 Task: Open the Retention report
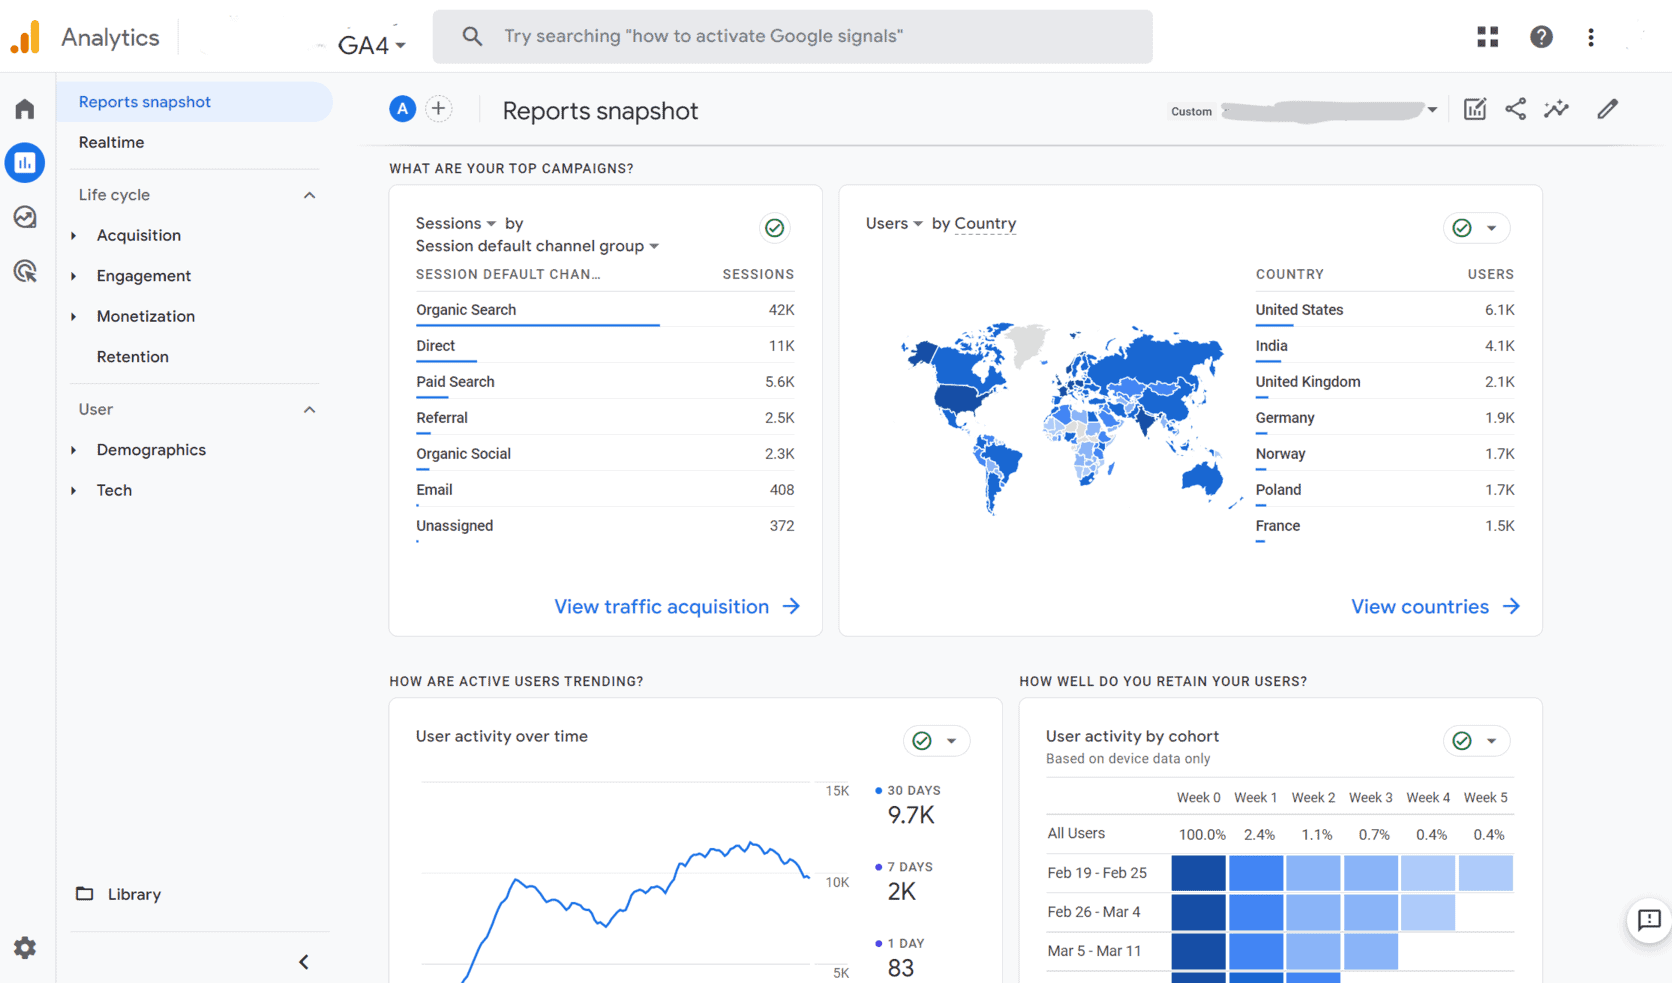point(132,357)
